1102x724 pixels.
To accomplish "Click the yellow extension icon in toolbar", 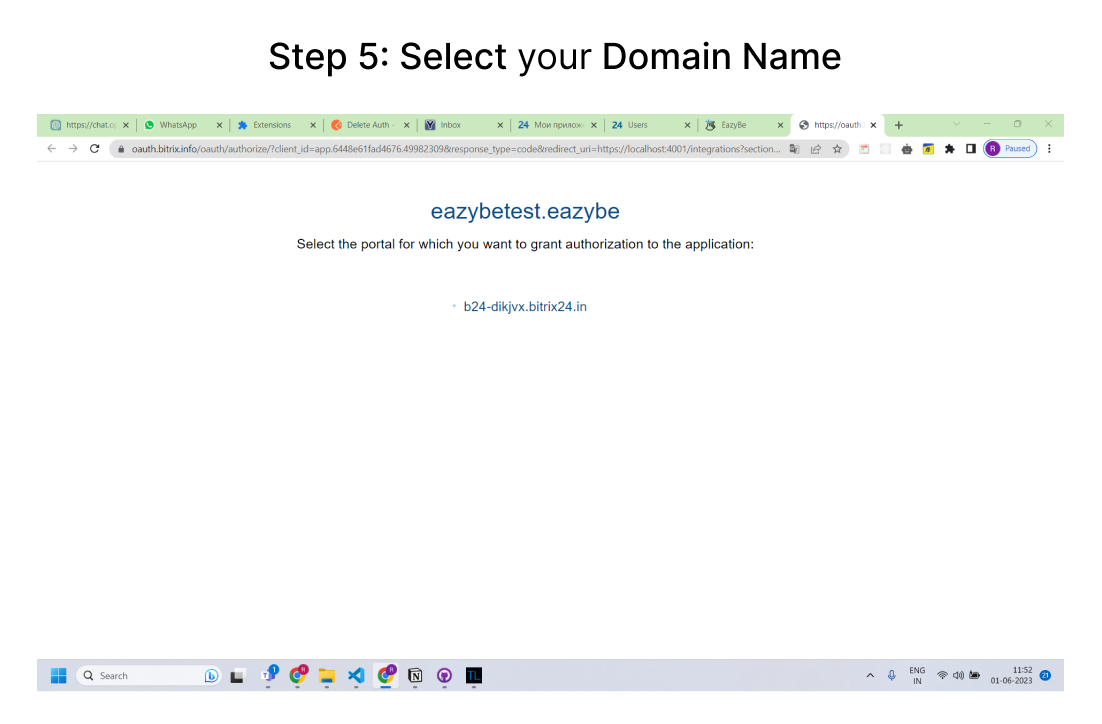I will tap(928, 149).
